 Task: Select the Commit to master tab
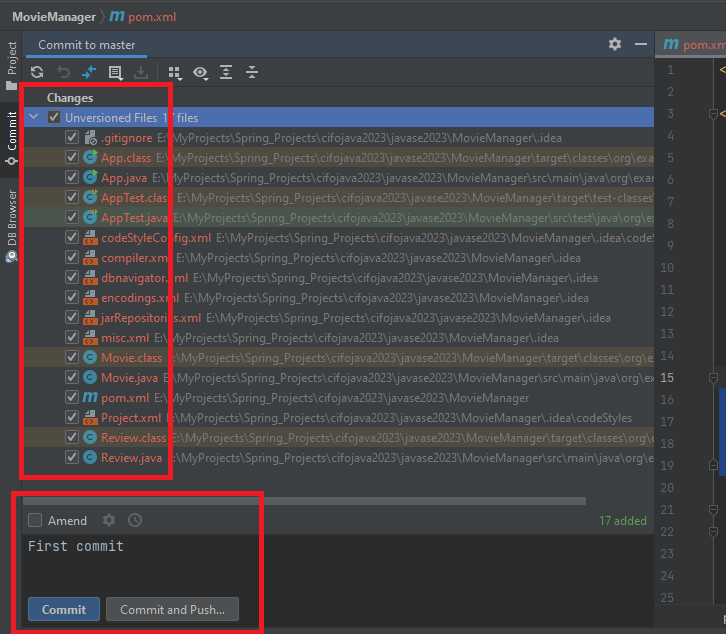(x=87, y=45)
